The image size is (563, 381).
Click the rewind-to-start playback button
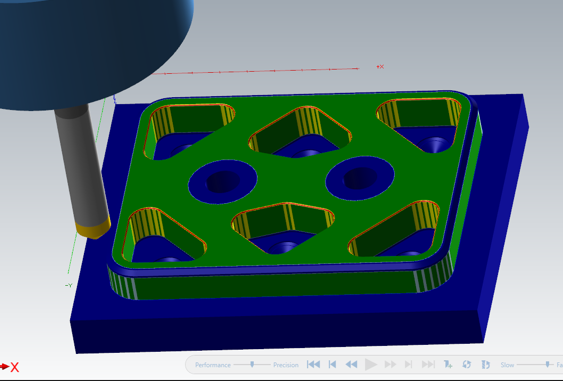313,364
